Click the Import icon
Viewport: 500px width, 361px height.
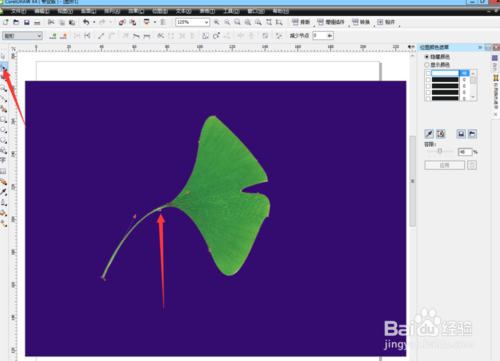[122, 22]
